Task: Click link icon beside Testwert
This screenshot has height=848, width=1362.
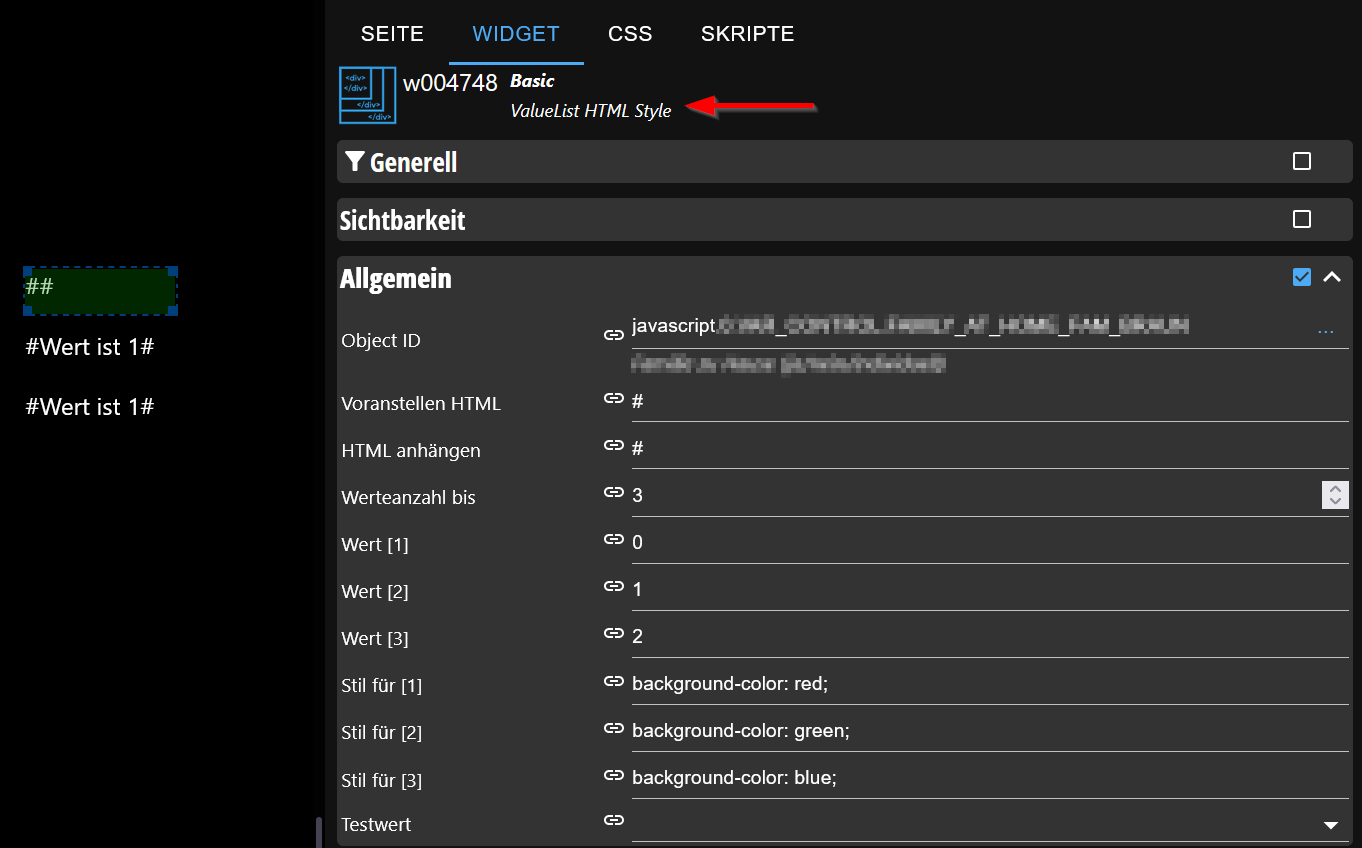Action: [x=614, y=820]
